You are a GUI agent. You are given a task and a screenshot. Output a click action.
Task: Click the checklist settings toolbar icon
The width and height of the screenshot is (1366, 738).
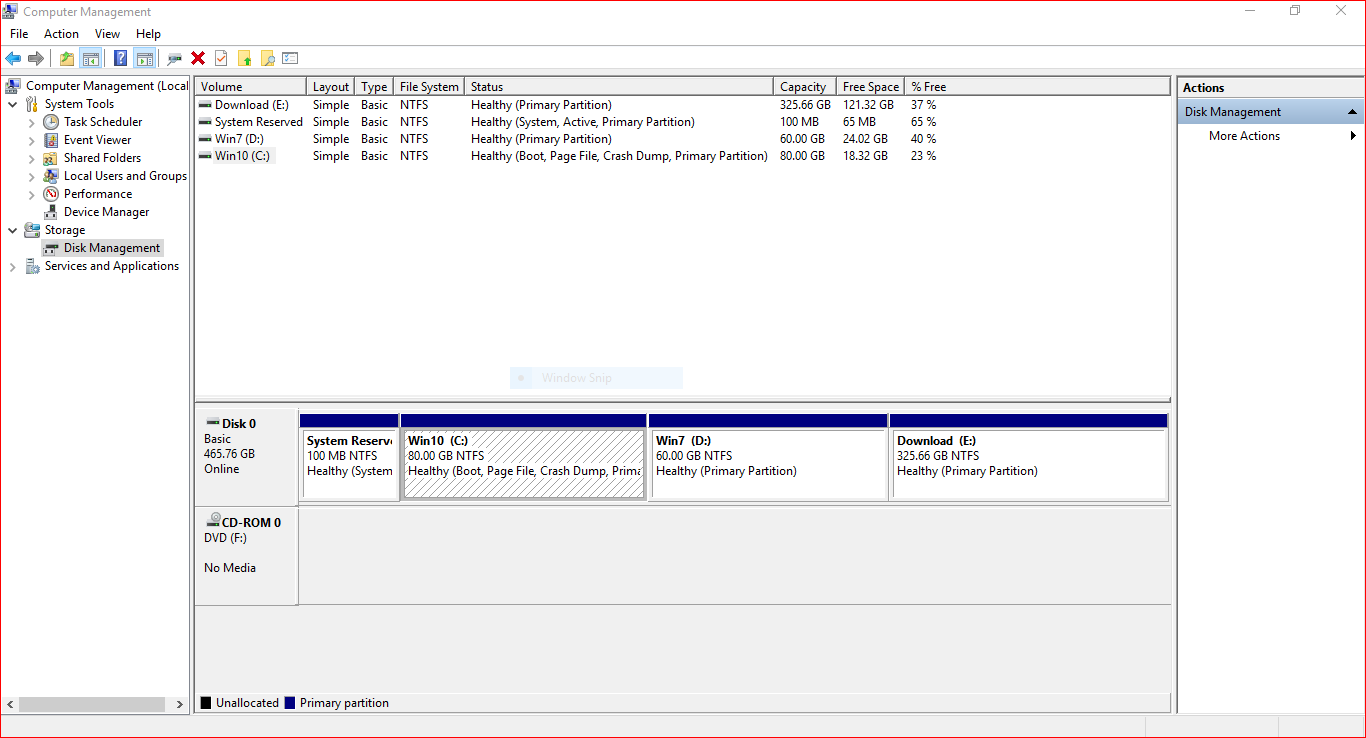coord(290,59)
